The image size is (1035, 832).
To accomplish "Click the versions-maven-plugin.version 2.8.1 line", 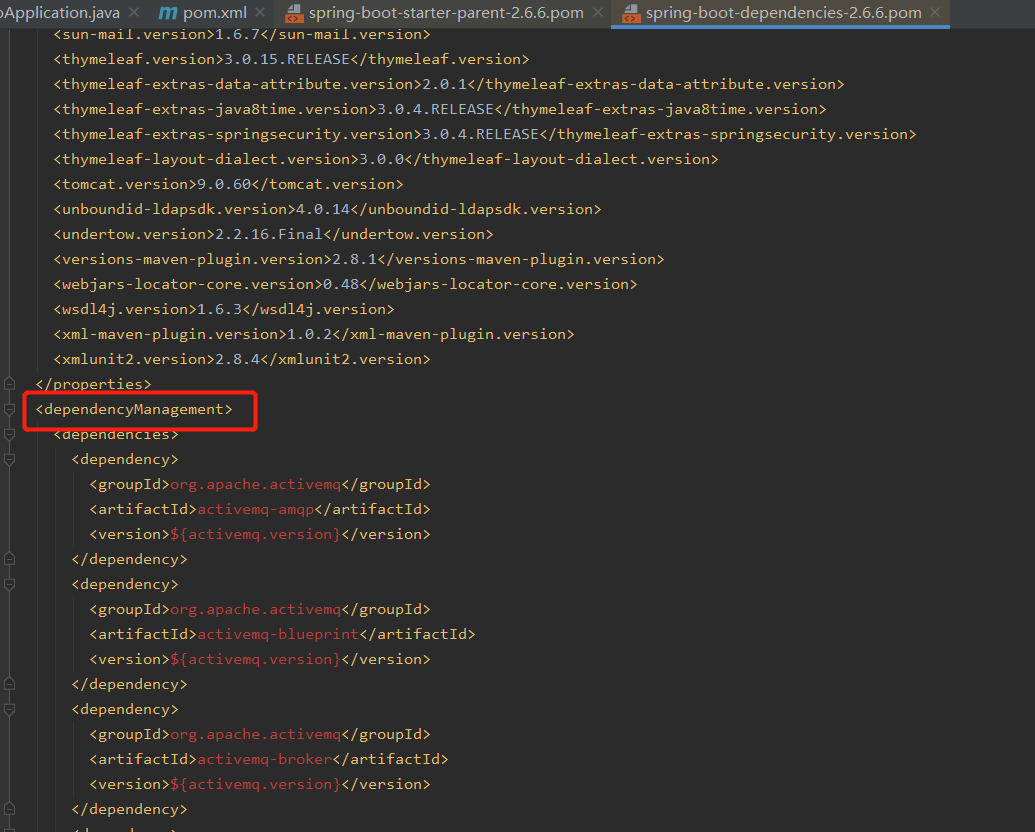I will tap(358, 260).
